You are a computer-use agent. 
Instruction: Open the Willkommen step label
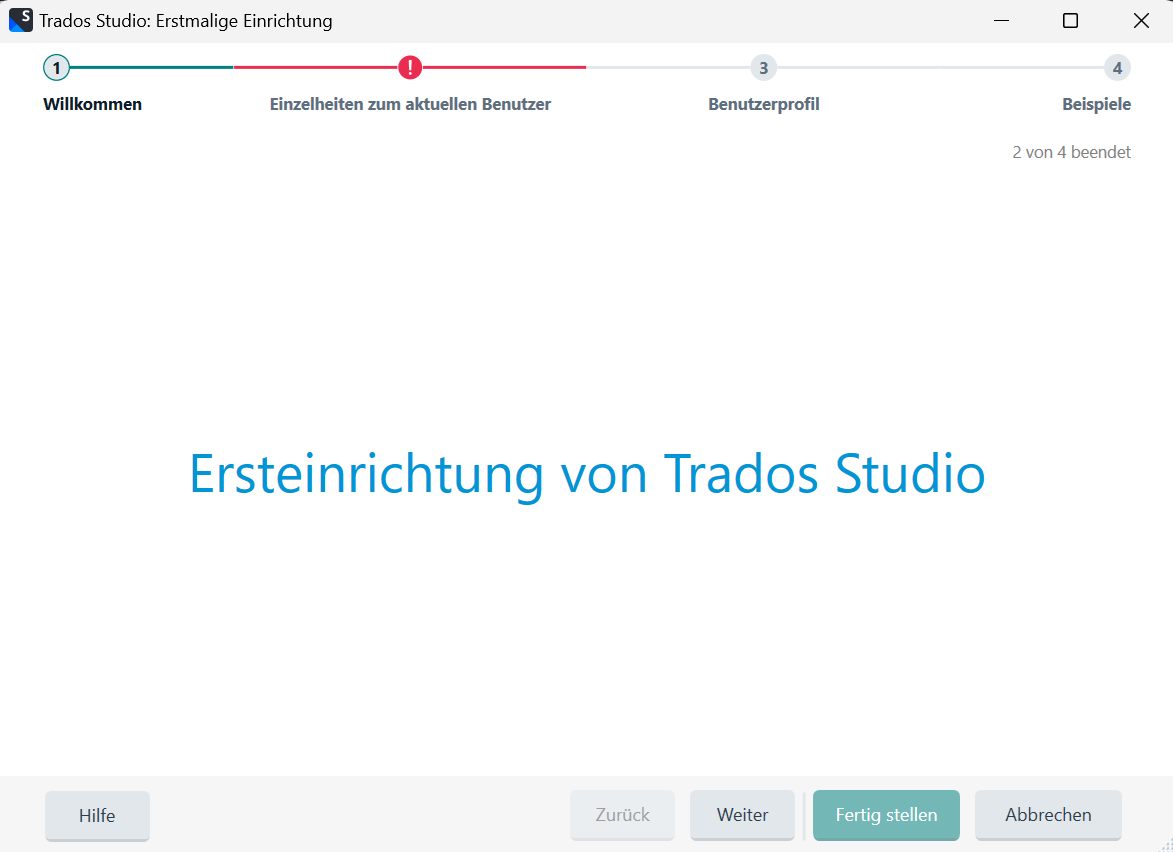point(93,104)
